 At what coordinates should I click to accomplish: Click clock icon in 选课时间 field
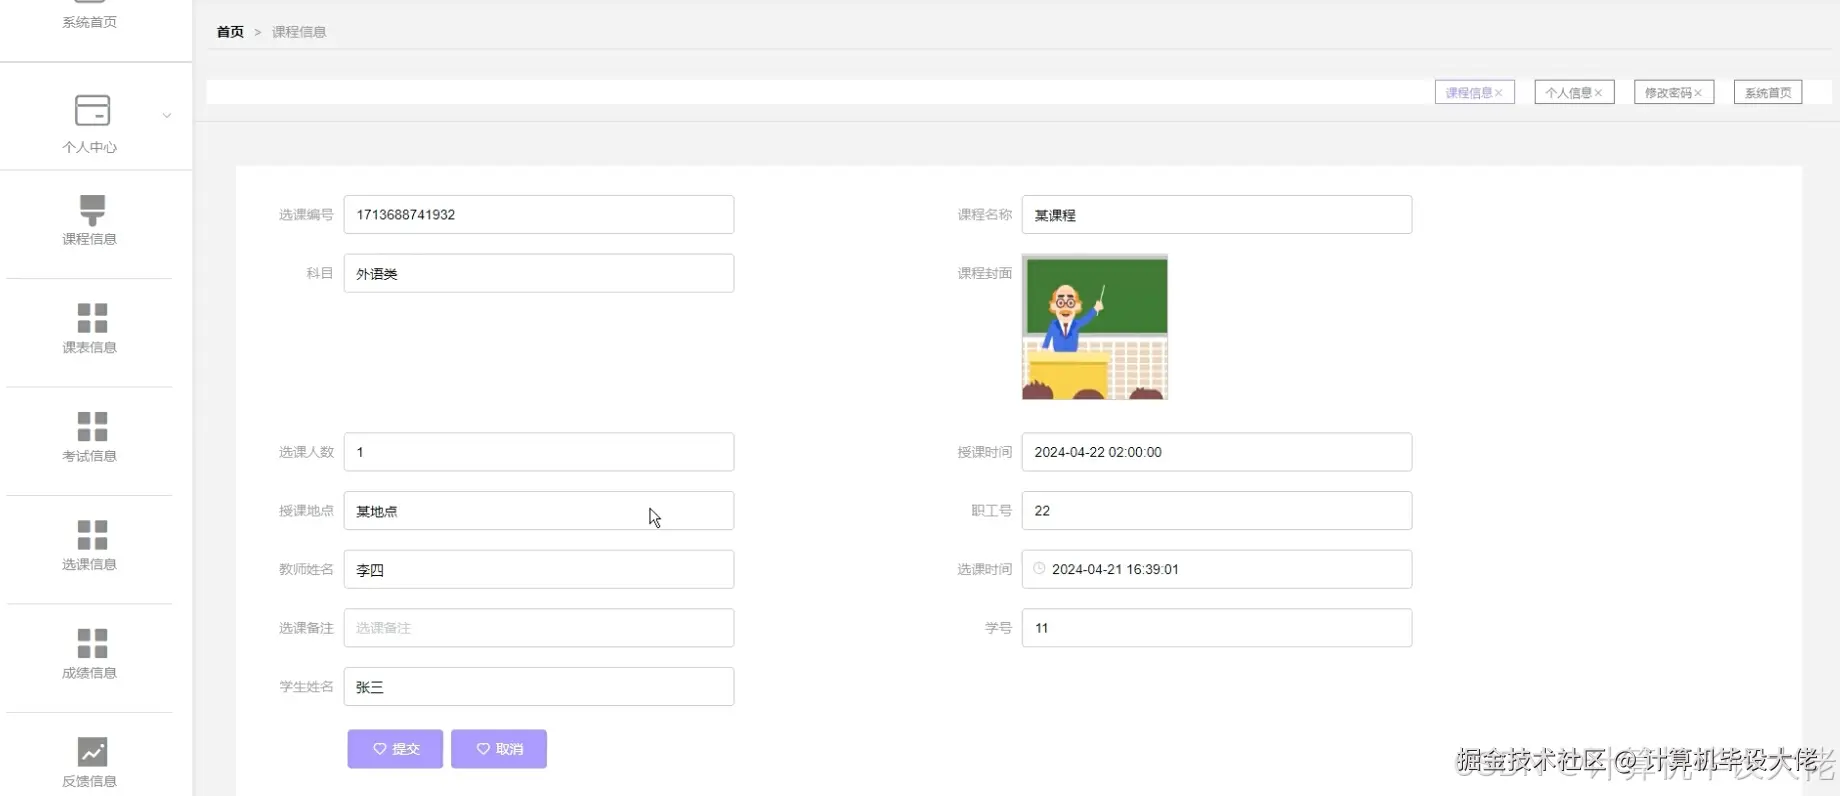1039,568
